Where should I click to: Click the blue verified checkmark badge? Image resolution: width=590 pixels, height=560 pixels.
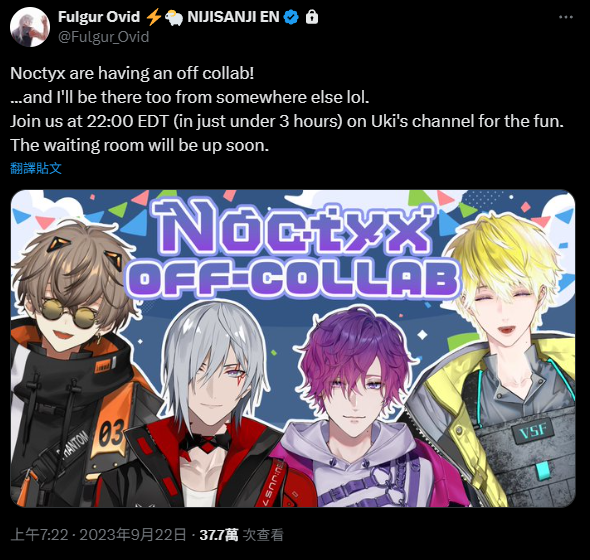291,17
